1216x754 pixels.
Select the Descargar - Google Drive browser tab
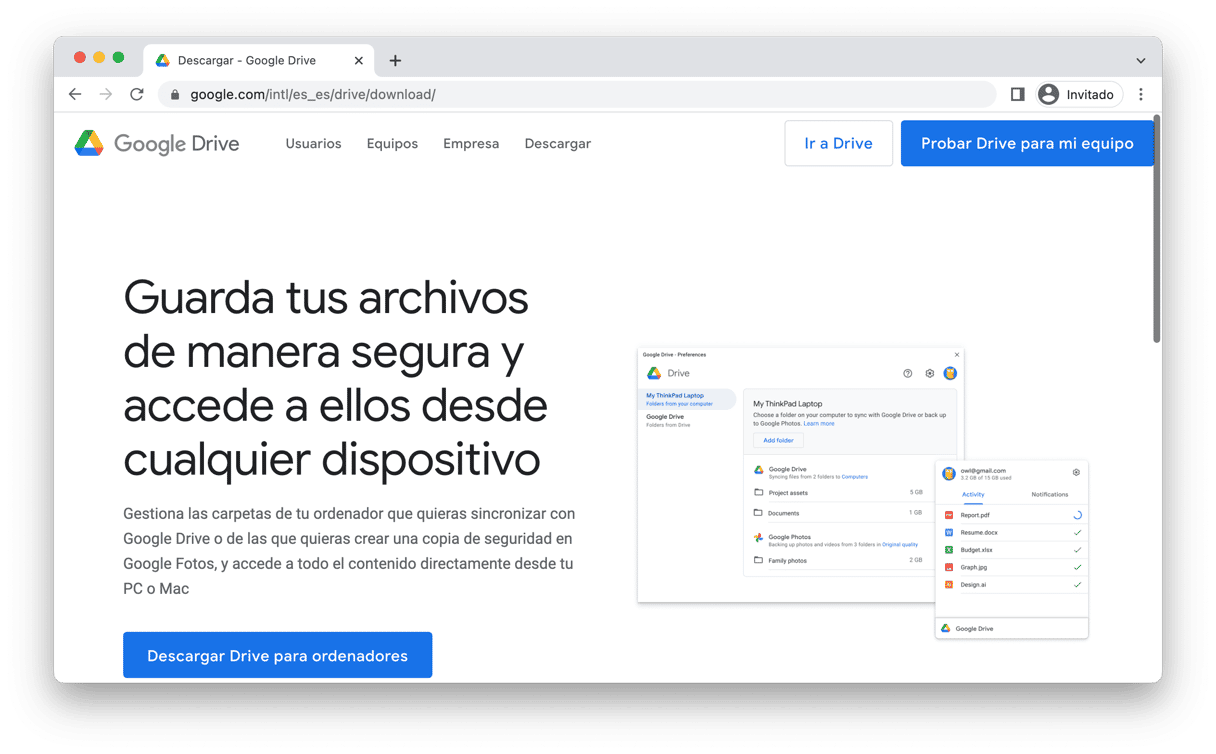(259, 61)
